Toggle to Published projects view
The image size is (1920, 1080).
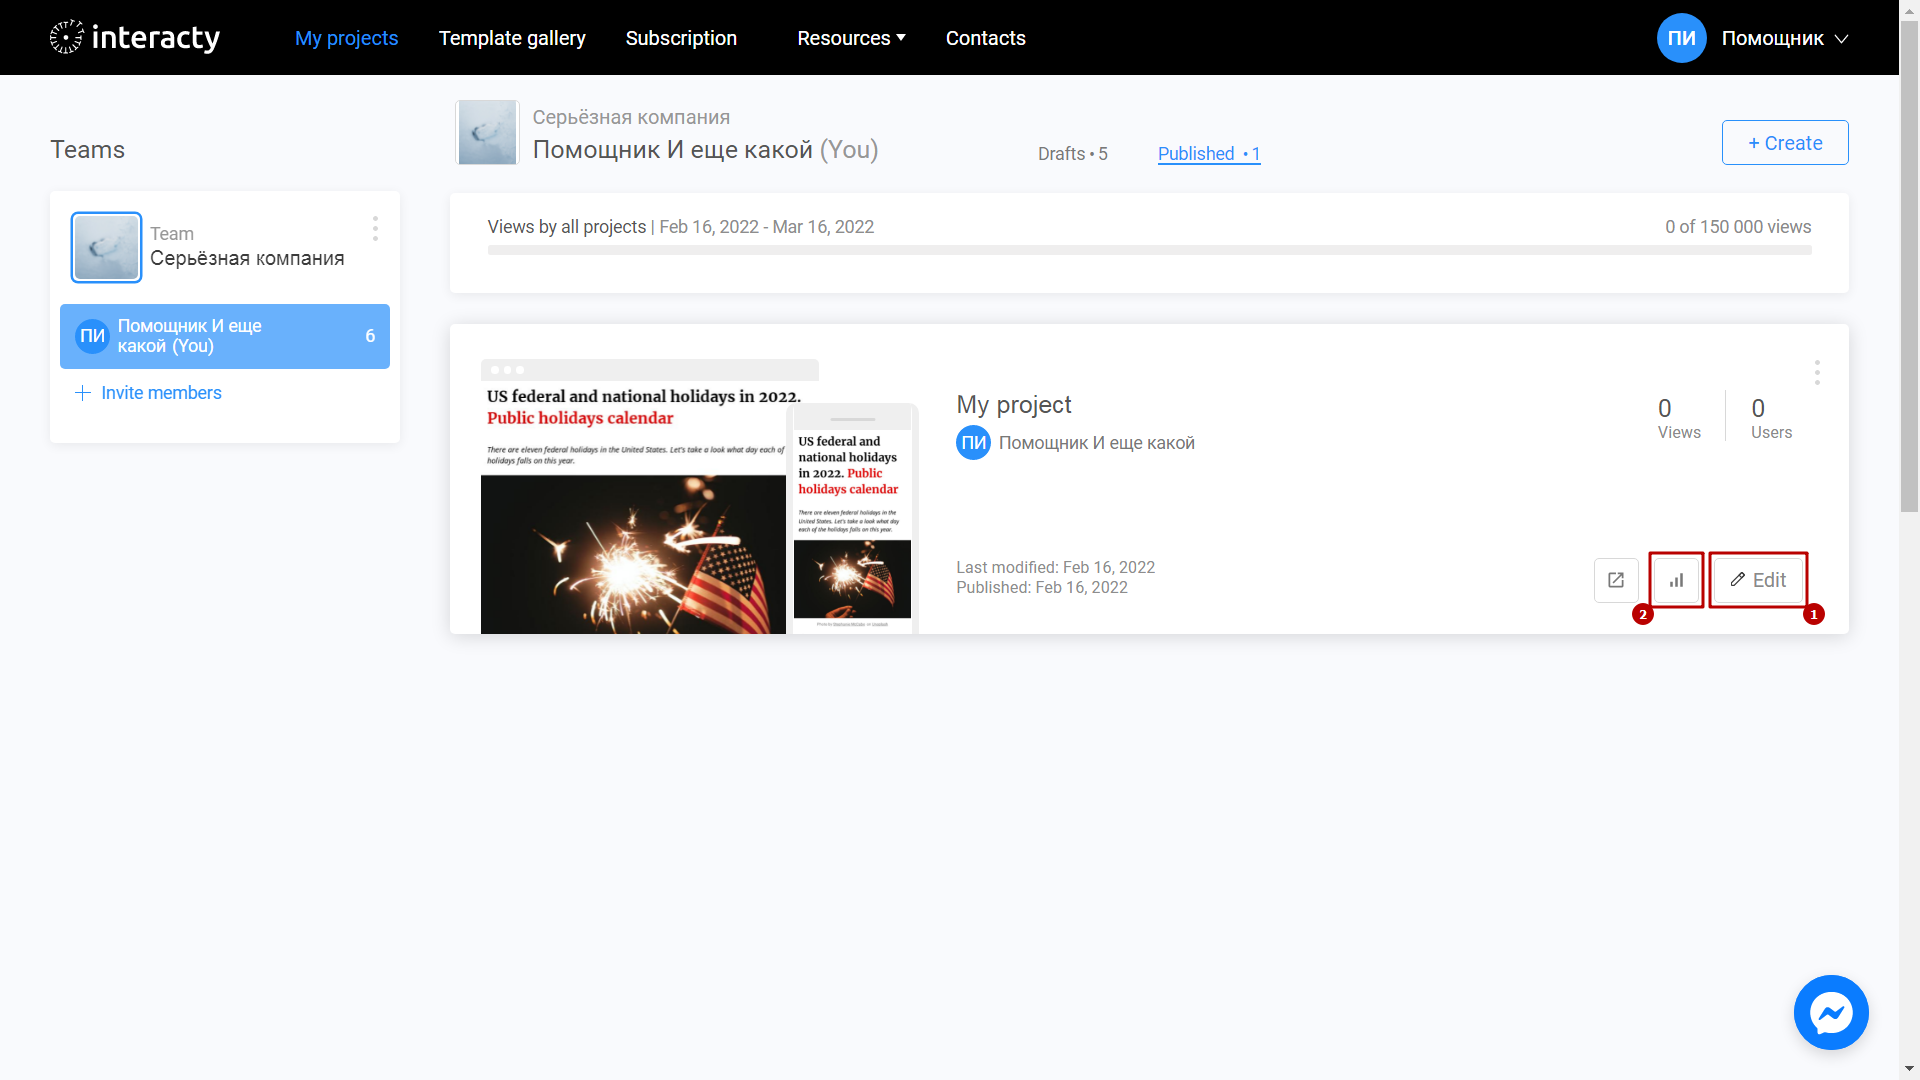click(1208, 153)
